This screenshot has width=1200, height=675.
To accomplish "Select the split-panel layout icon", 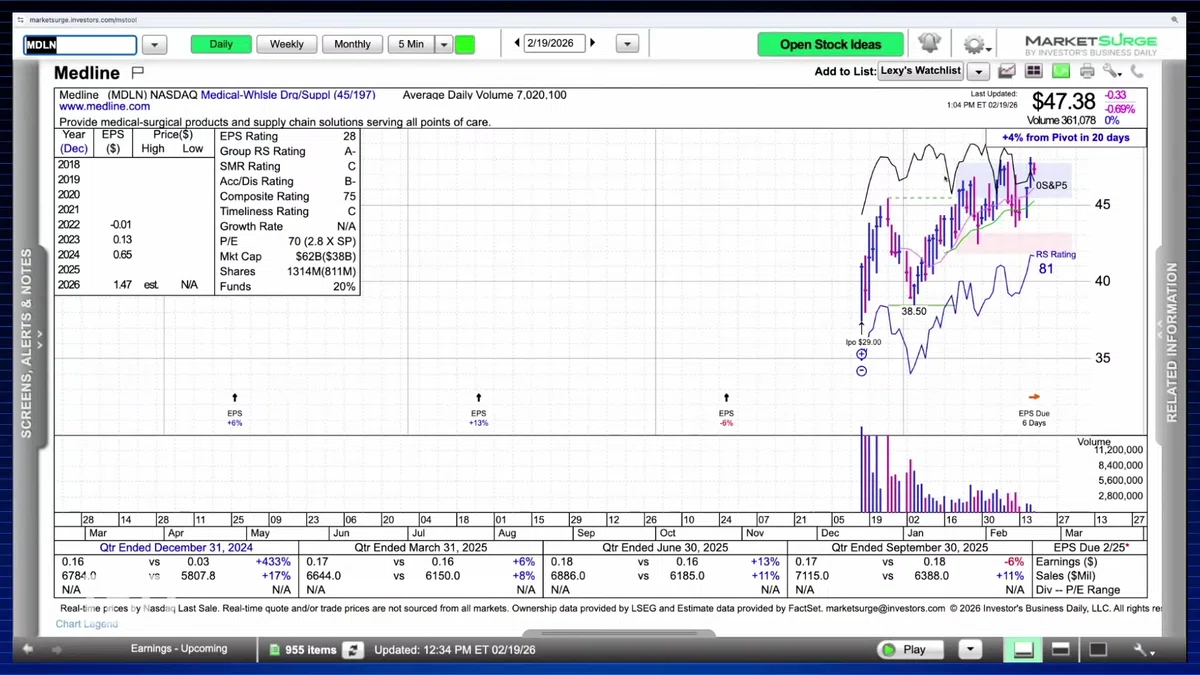I will point(1060,649).
